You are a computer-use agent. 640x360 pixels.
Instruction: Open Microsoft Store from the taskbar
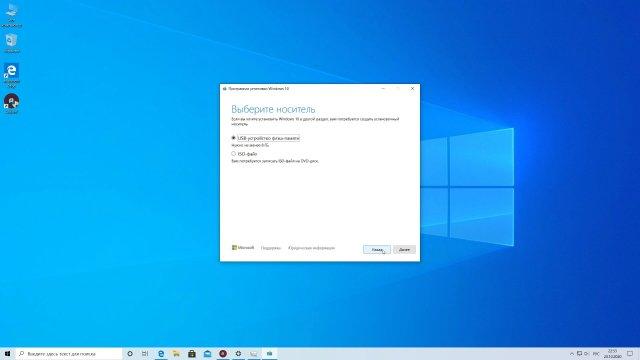point(192,353)
